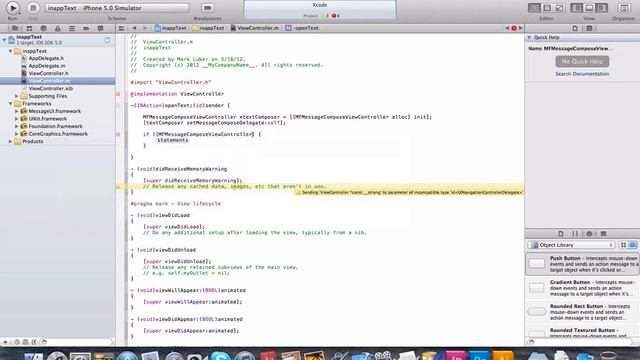Open Search Documentation link
This screenshot has width=640, height=360.
[582, 74]
